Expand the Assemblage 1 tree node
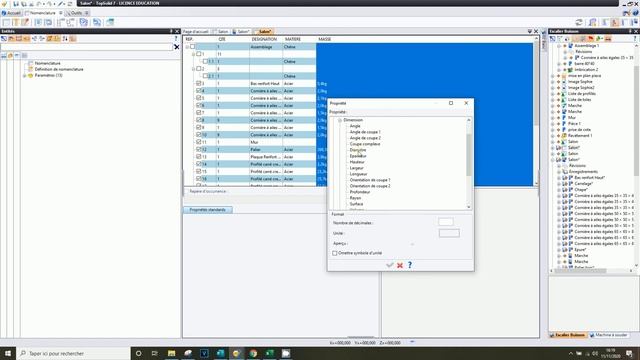This screenshot has width=640, height=360. (x=559, y=46)
